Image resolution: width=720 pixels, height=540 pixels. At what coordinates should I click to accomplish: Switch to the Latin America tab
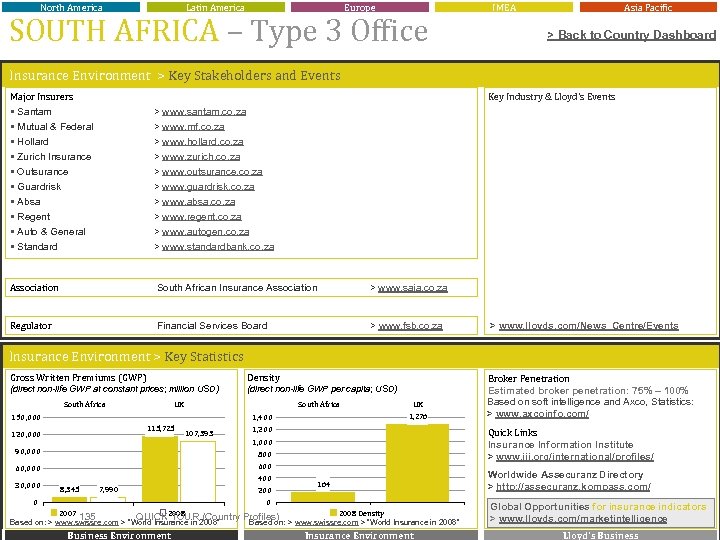[x=215, y=7]
